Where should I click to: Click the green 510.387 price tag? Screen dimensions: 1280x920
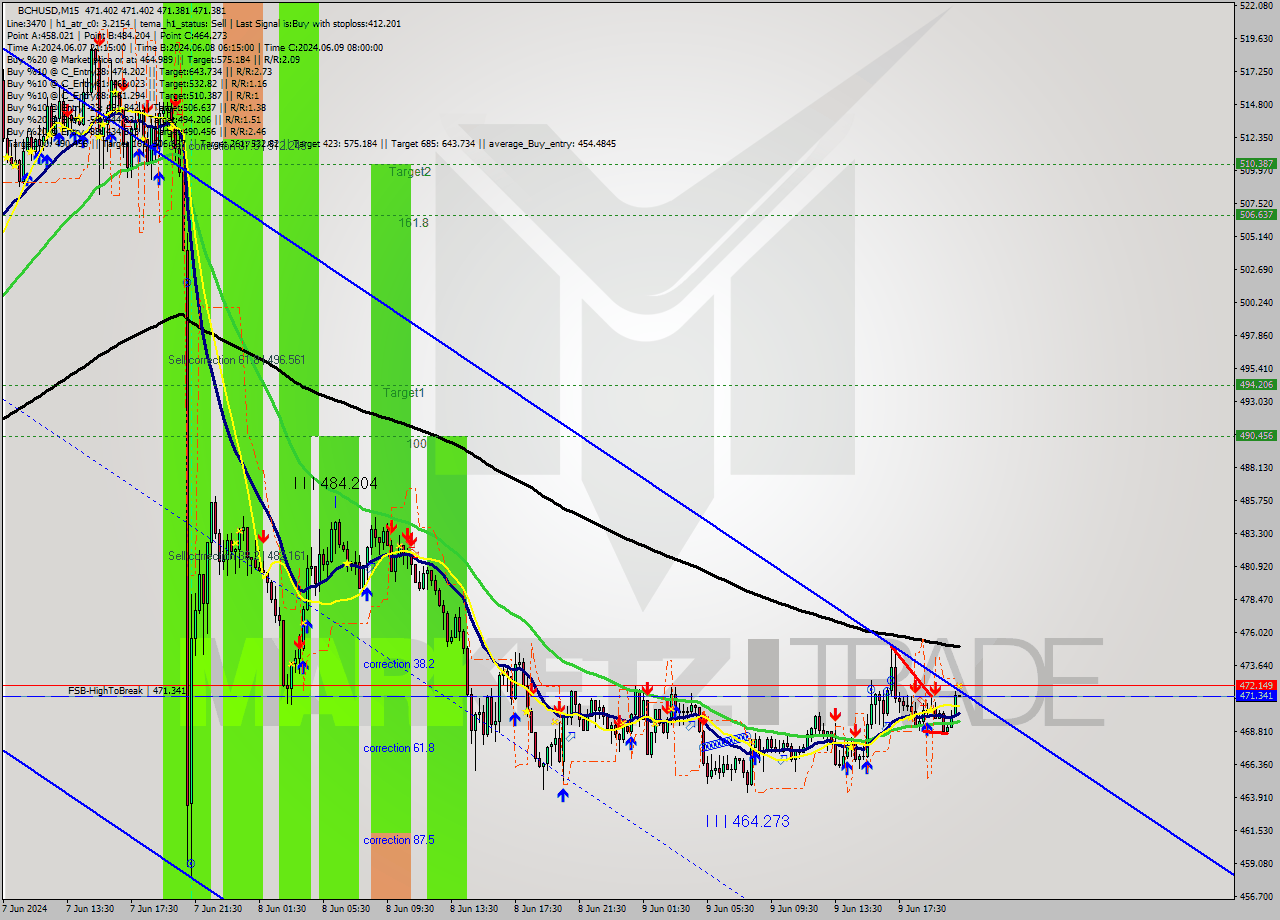pyautogui.click(x=1256, y=164)
